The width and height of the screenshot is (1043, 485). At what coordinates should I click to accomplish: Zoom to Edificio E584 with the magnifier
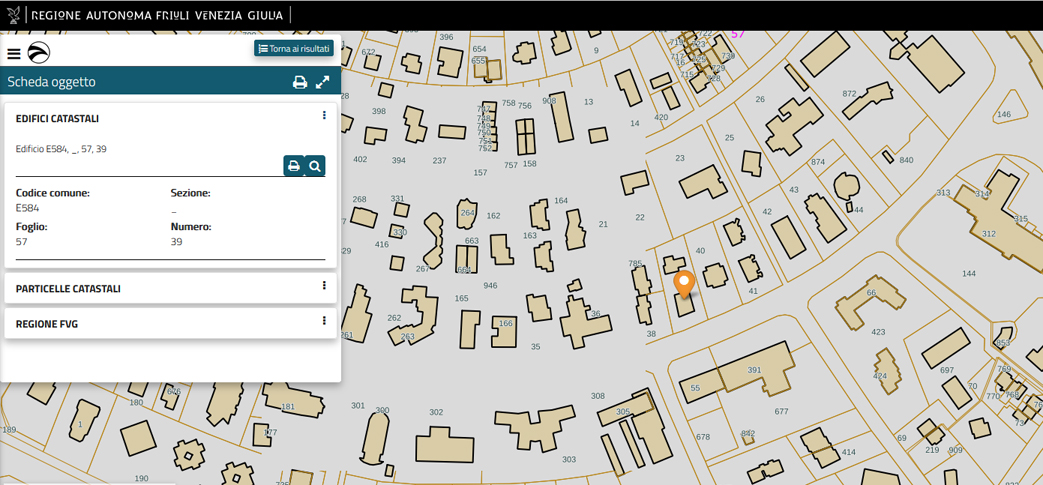coord(315,166)
